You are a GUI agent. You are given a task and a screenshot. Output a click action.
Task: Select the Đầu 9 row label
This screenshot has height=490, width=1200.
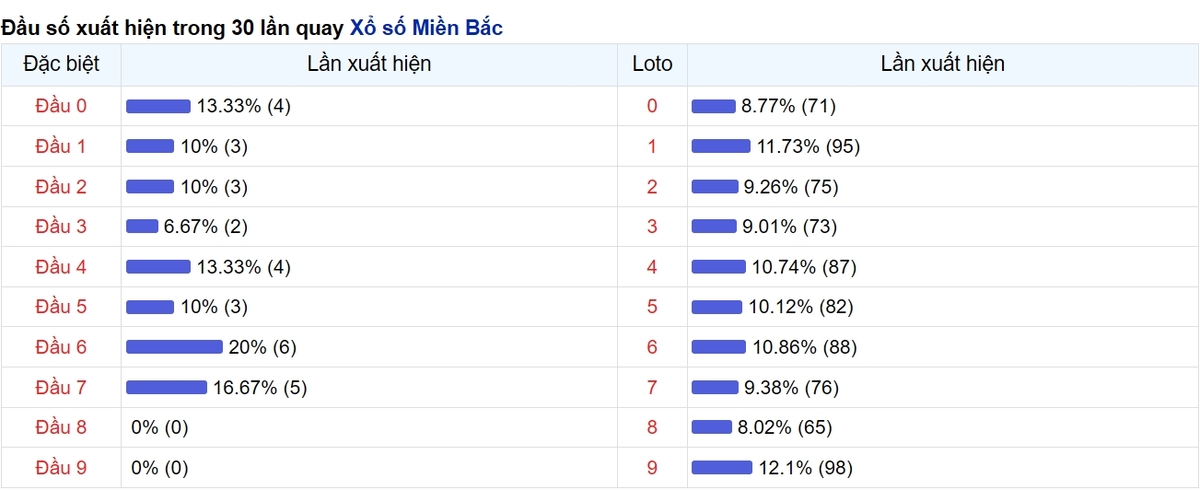coord(61,467)
